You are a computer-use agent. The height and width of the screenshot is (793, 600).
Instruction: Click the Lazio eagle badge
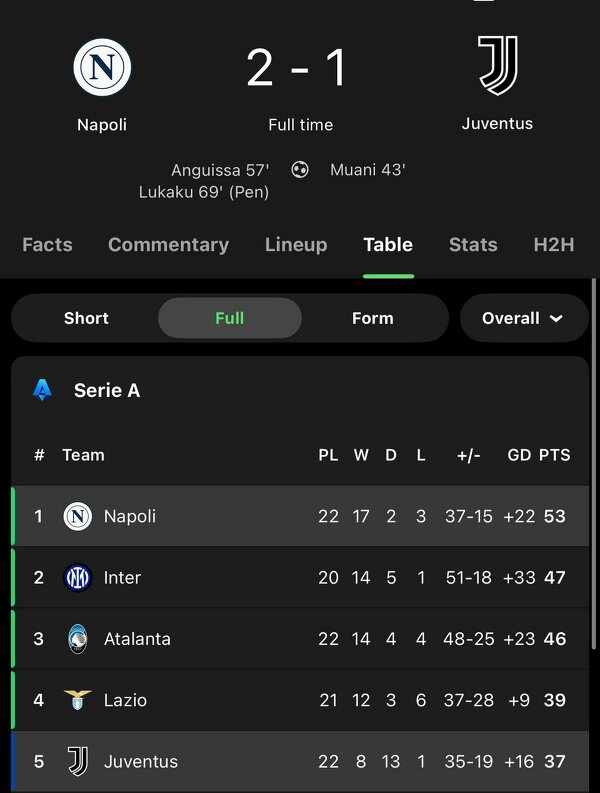click(x=77, y=700)
